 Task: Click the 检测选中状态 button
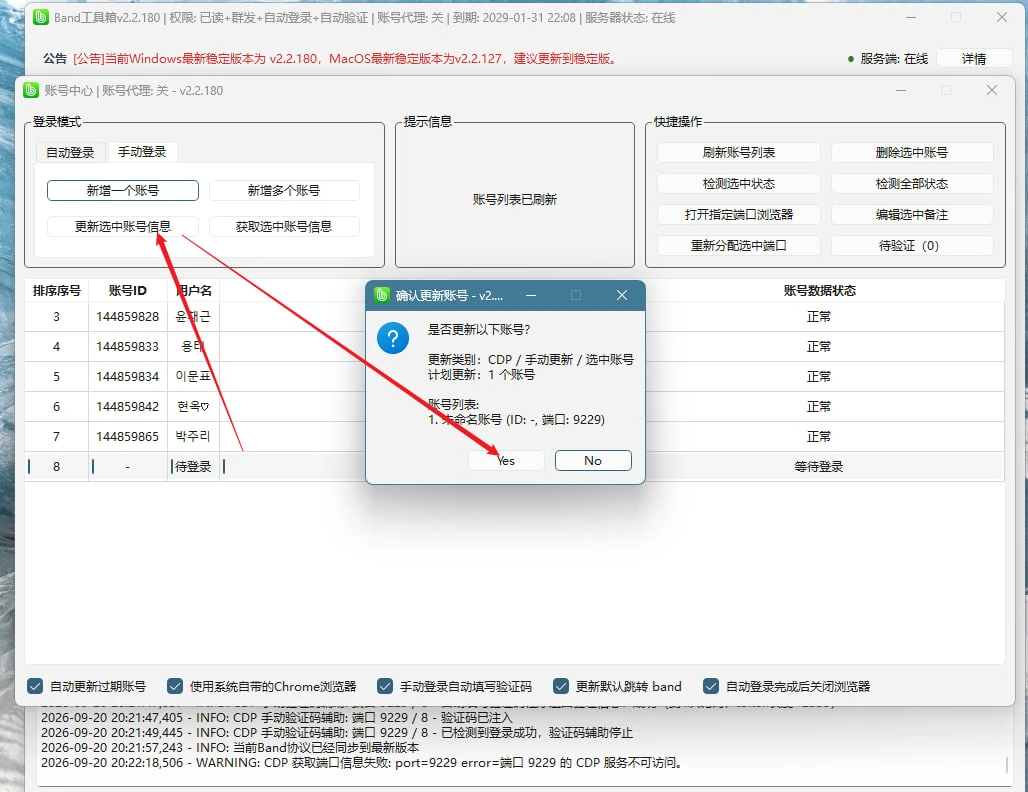[x=739, y=184]
